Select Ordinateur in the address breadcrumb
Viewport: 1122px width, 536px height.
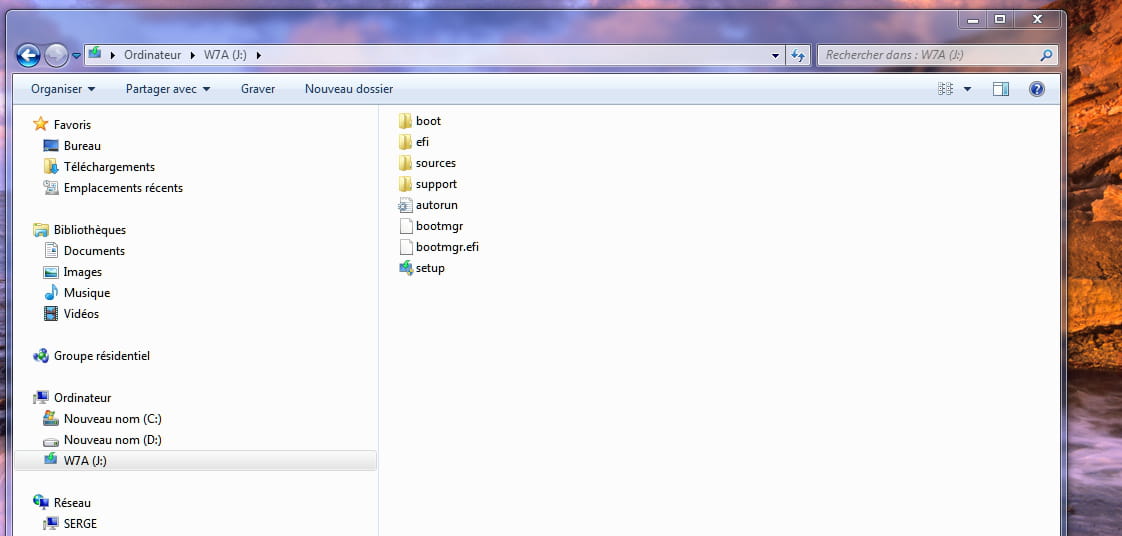152,55
